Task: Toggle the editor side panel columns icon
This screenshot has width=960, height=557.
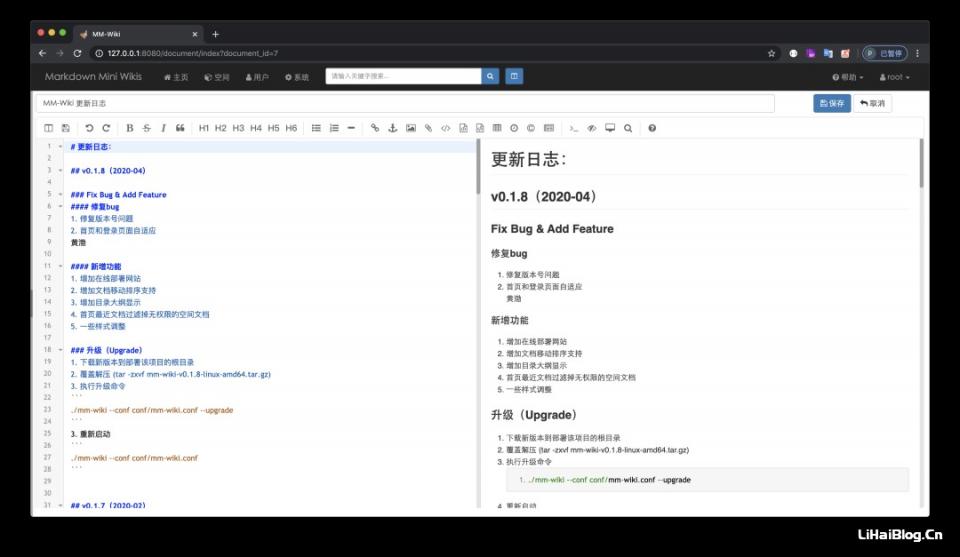Action: tap(48, 128)
